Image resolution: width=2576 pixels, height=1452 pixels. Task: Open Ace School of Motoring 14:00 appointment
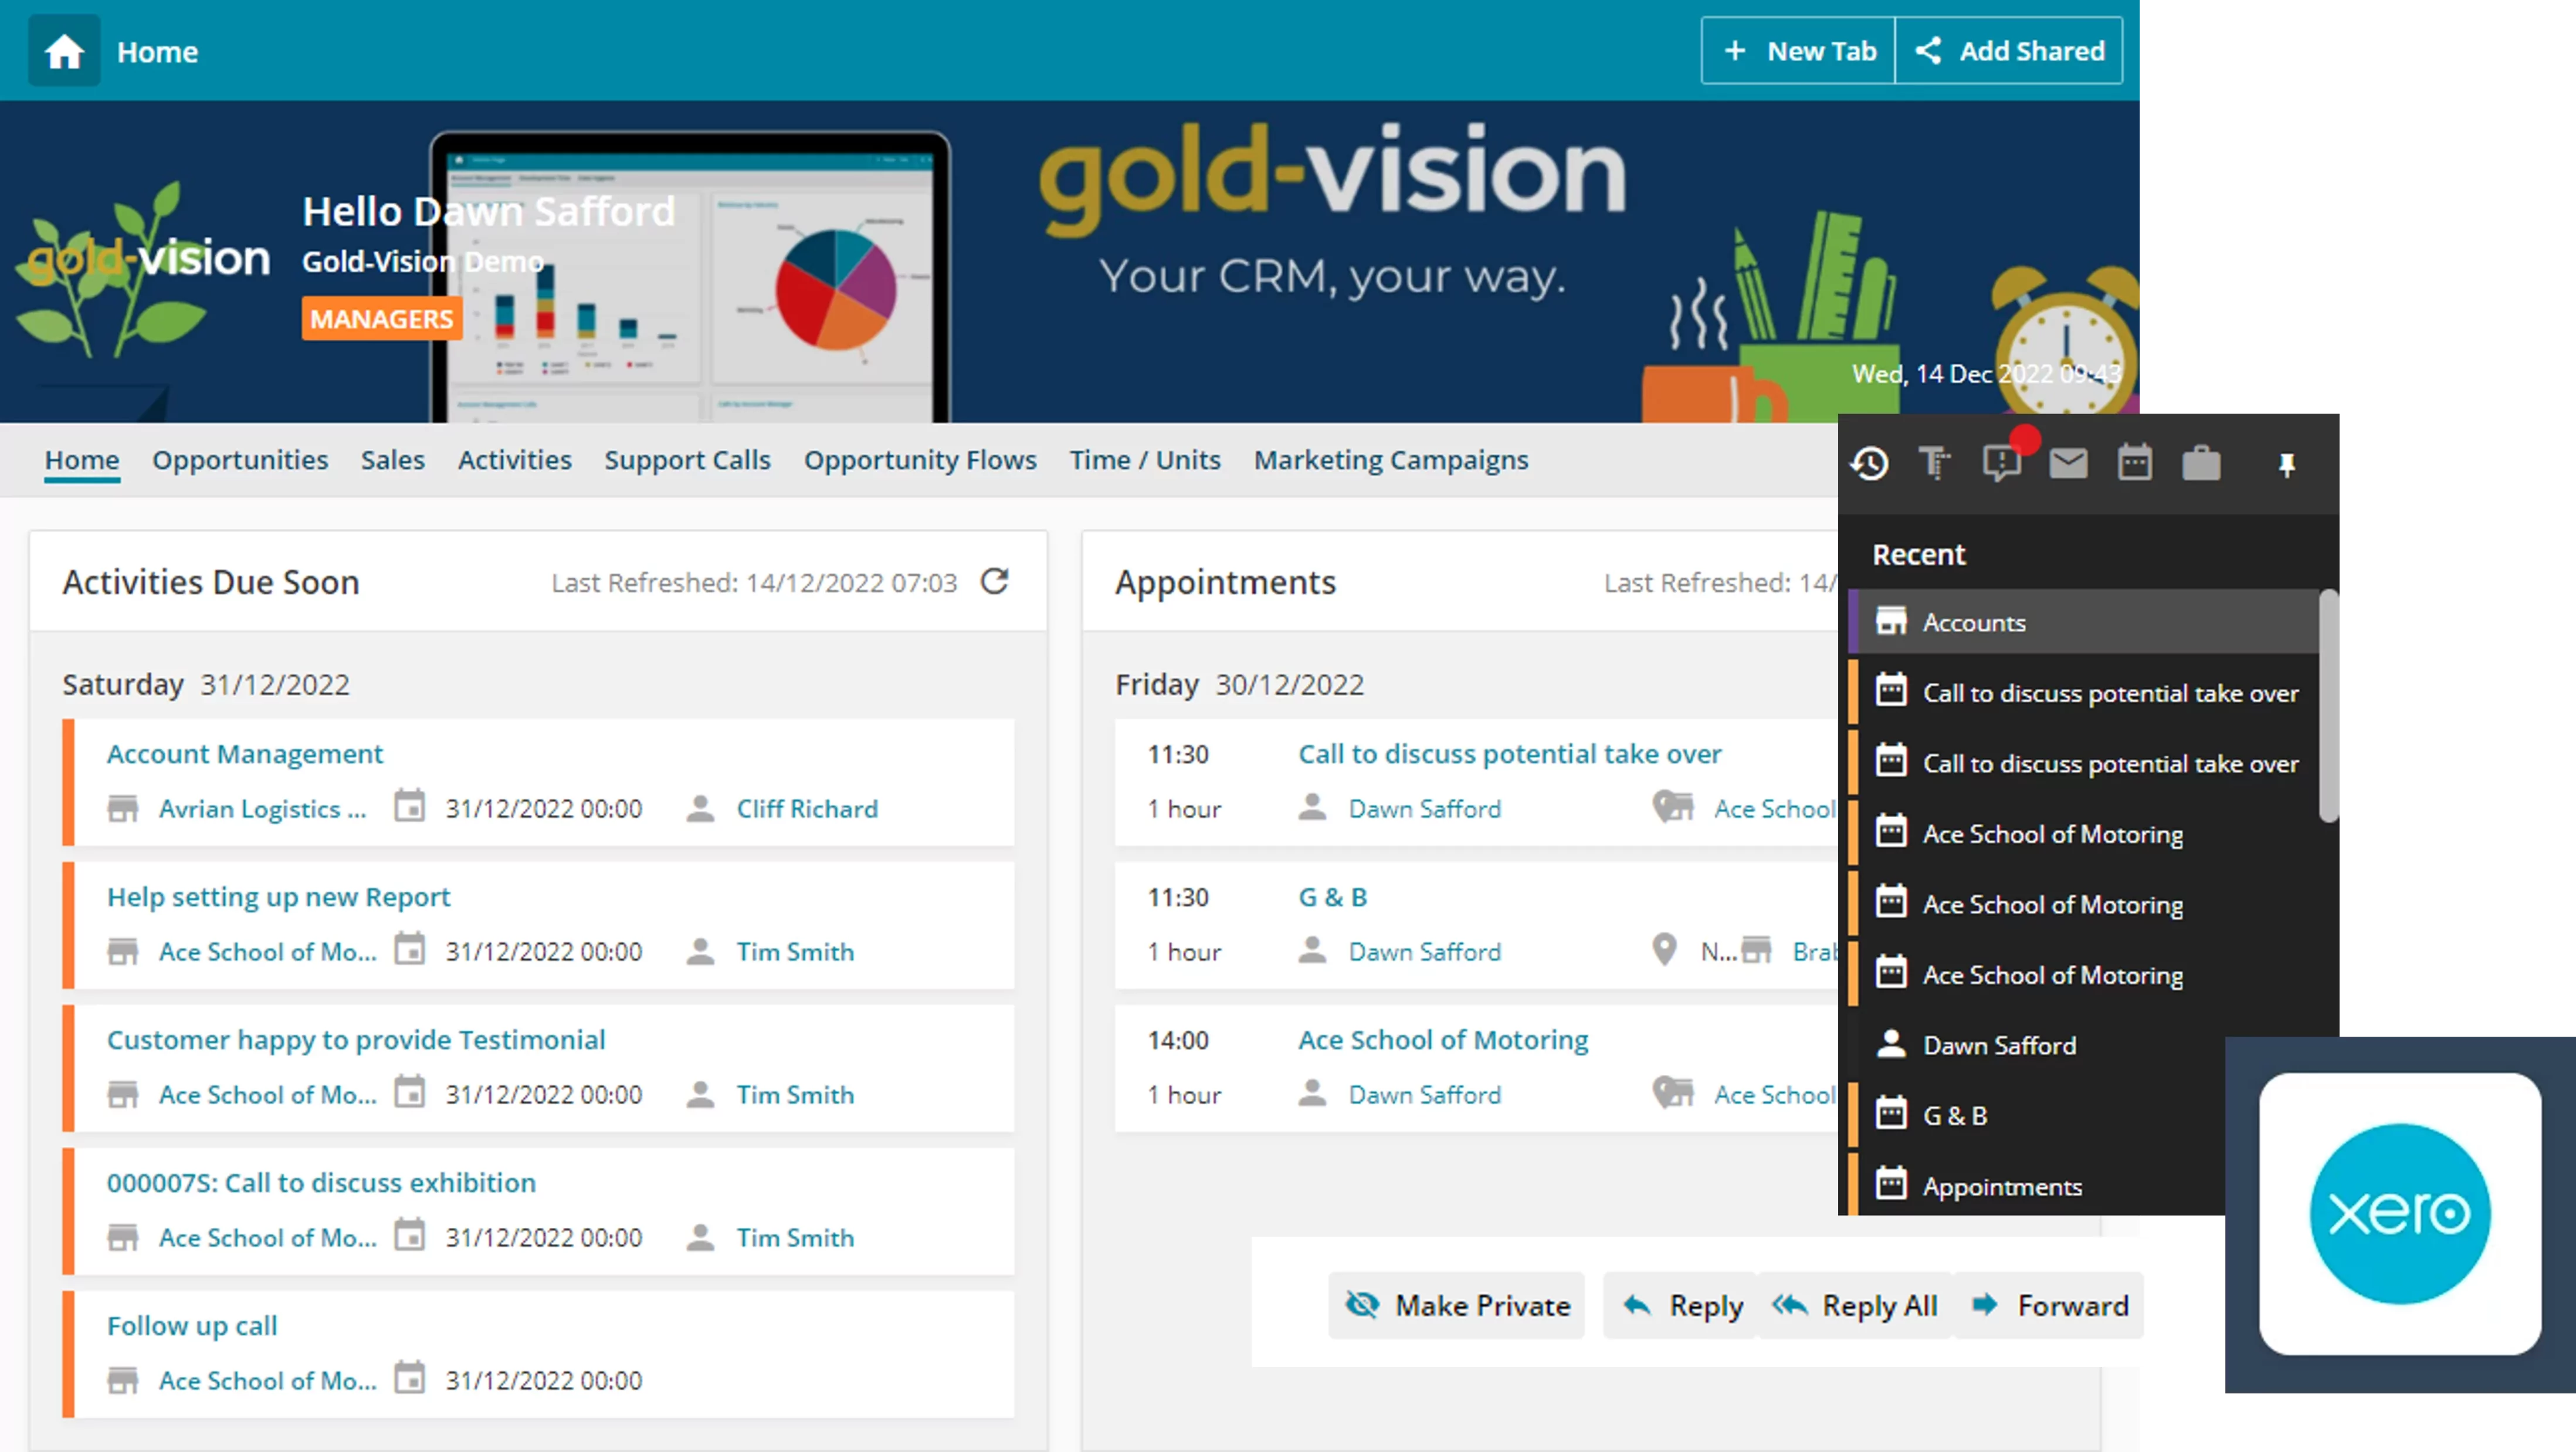pos(1443,1040)
